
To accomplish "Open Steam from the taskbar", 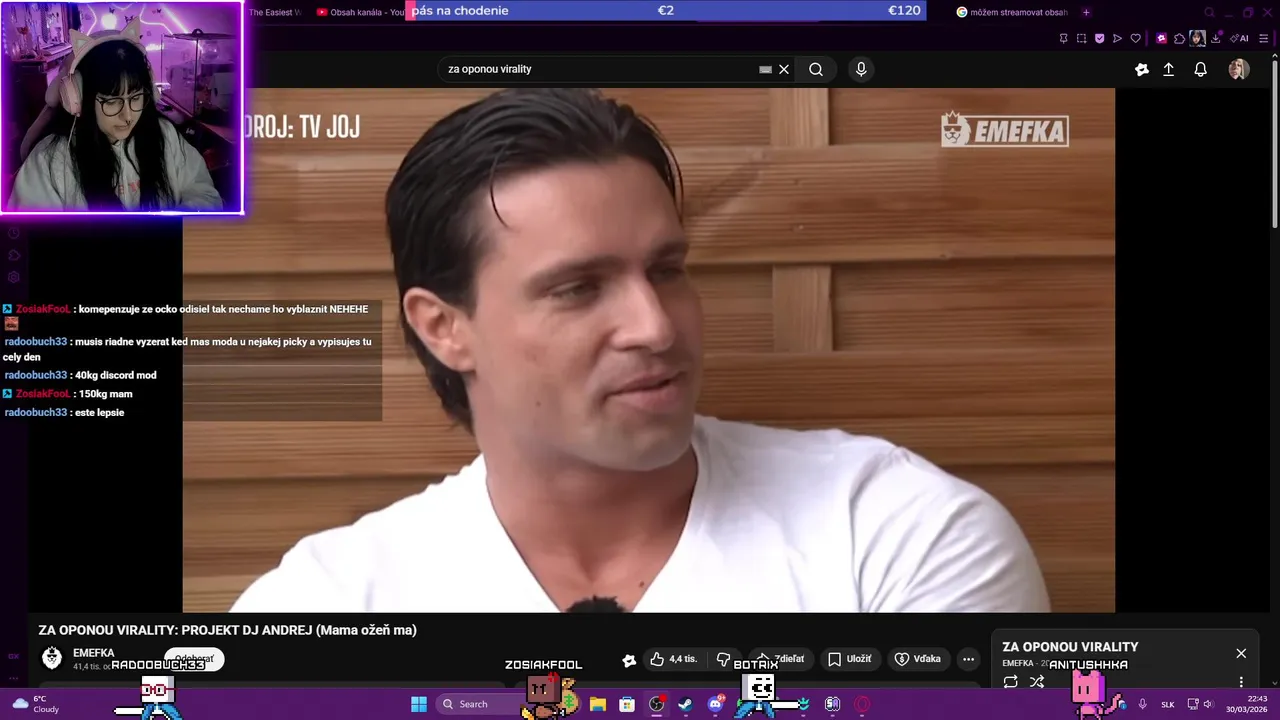I will point(686,704).
